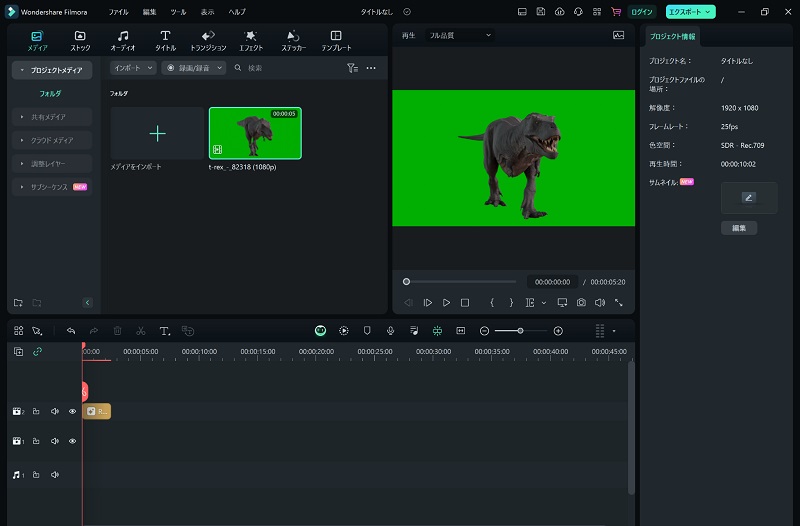The width and height of the screenshot is (800, 526).
Task: Open the ヘルプ menu
Action: (x=237, y=12)
